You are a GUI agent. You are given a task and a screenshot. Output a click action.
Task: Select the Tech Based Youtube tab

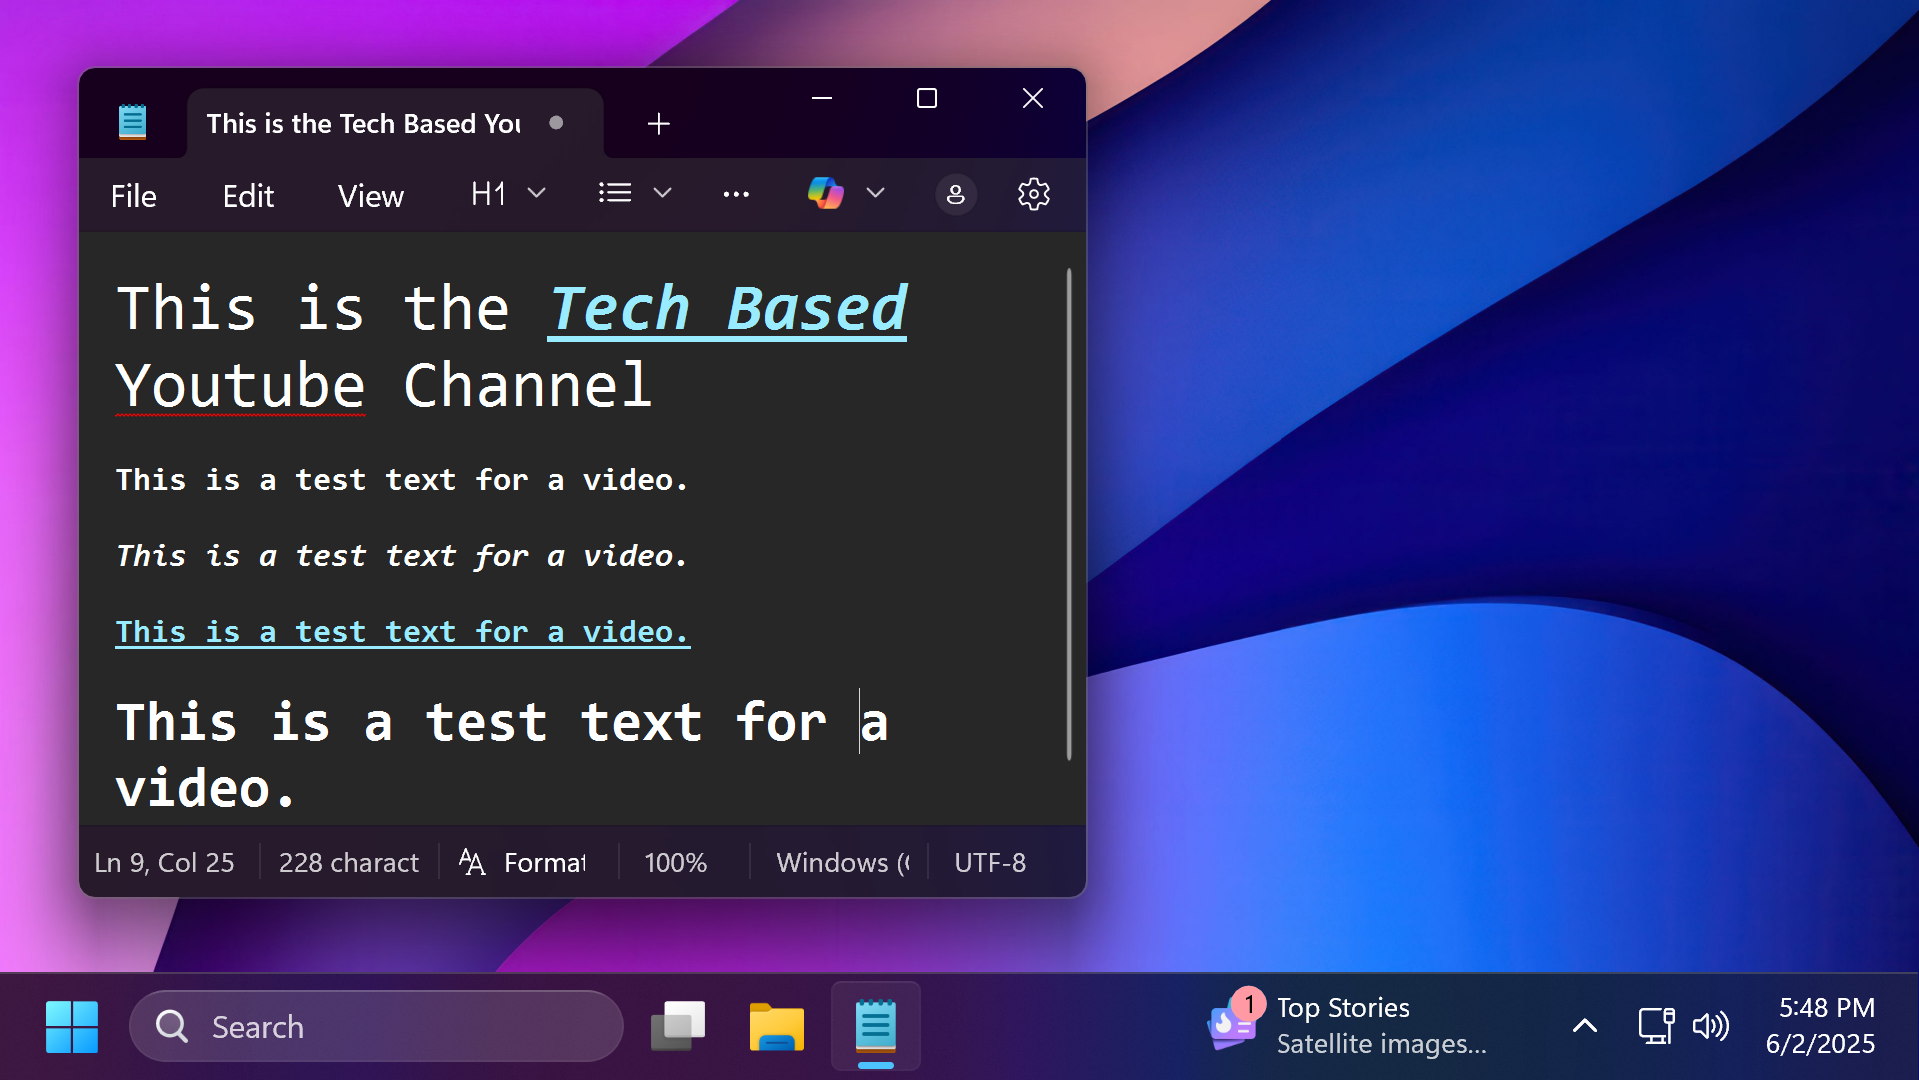tap(364, 123)
